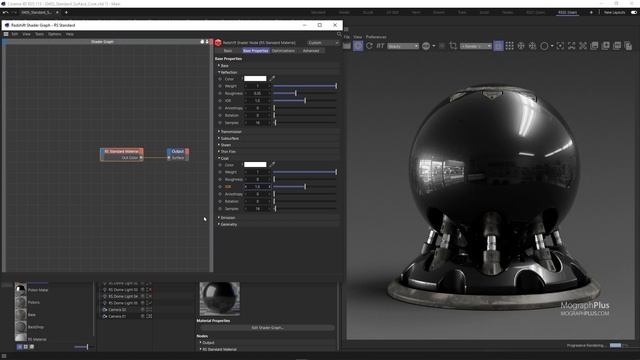Screen dimensions: 640x360
Task: Open Preferences menu in RenderView
Action: click(376, 37)
